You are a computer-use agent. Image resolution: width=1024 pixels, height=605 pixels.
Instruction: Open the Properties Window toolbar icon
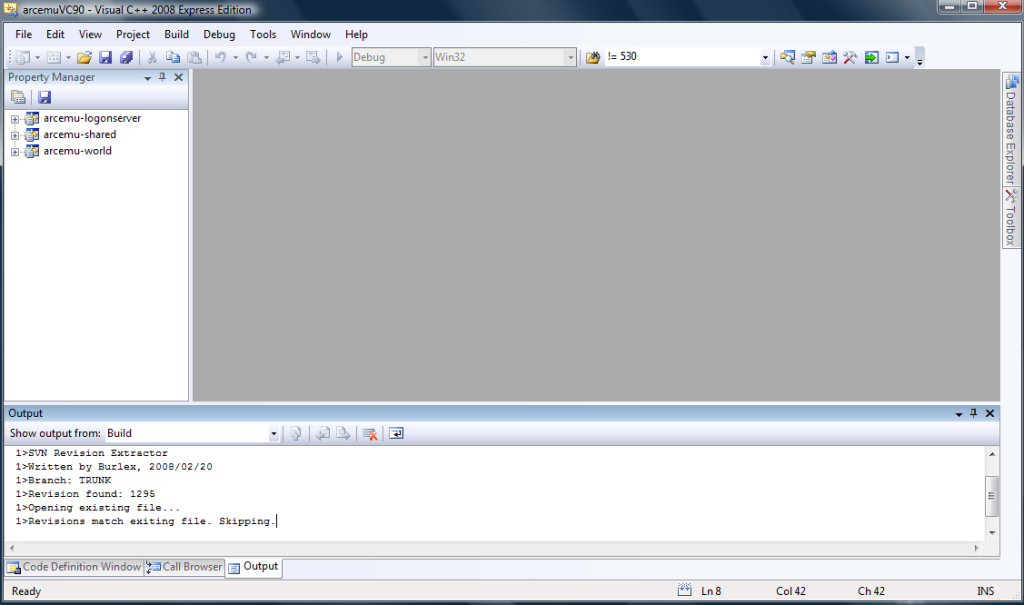[808, 57]
